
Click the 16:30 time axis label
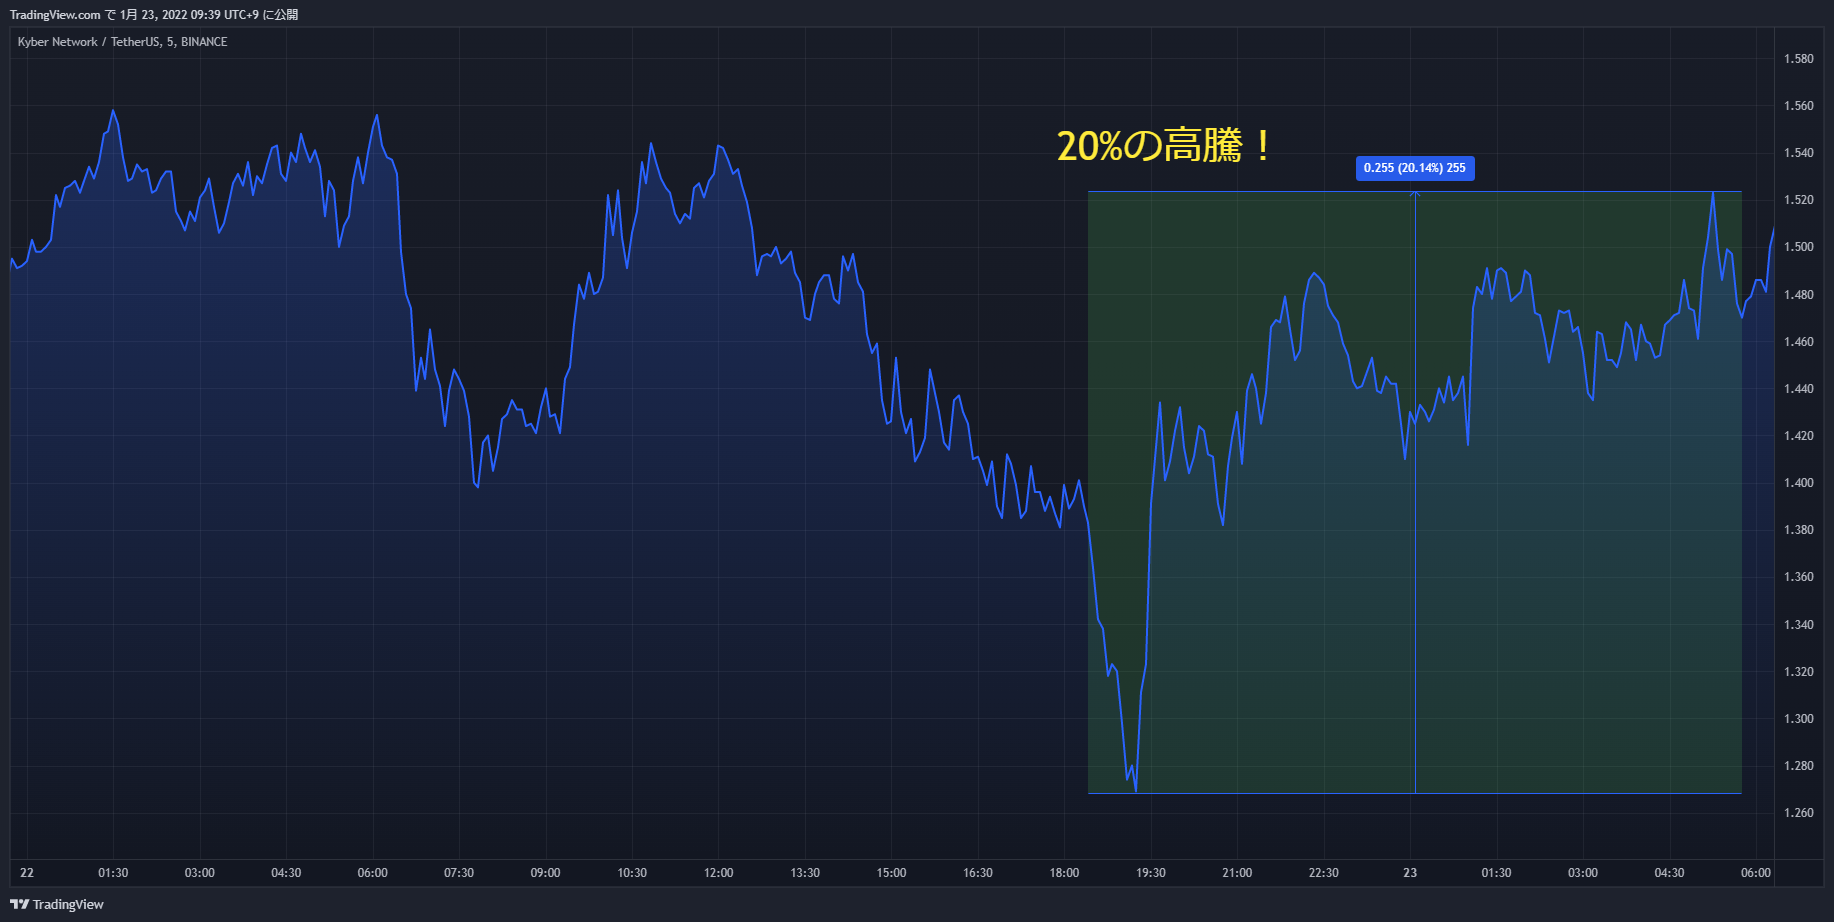coord(978,873)
